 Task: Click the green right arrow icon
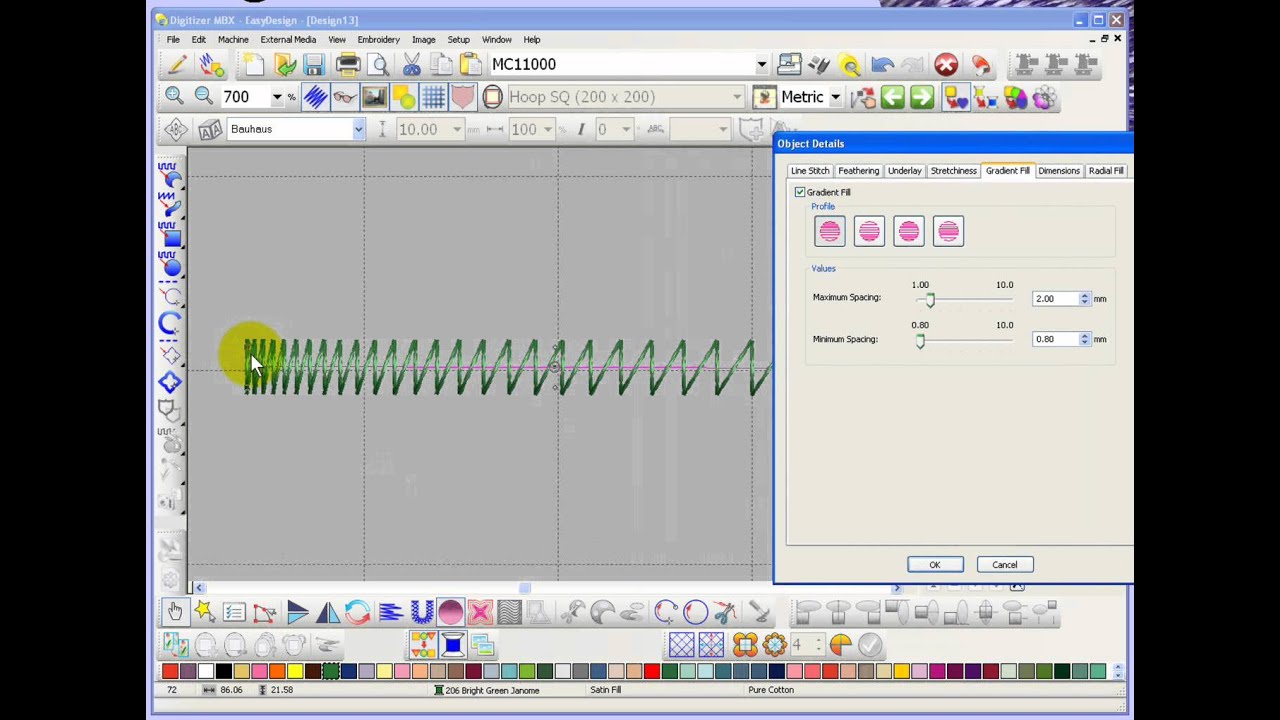pyautogui.click(x=922, y=97)
